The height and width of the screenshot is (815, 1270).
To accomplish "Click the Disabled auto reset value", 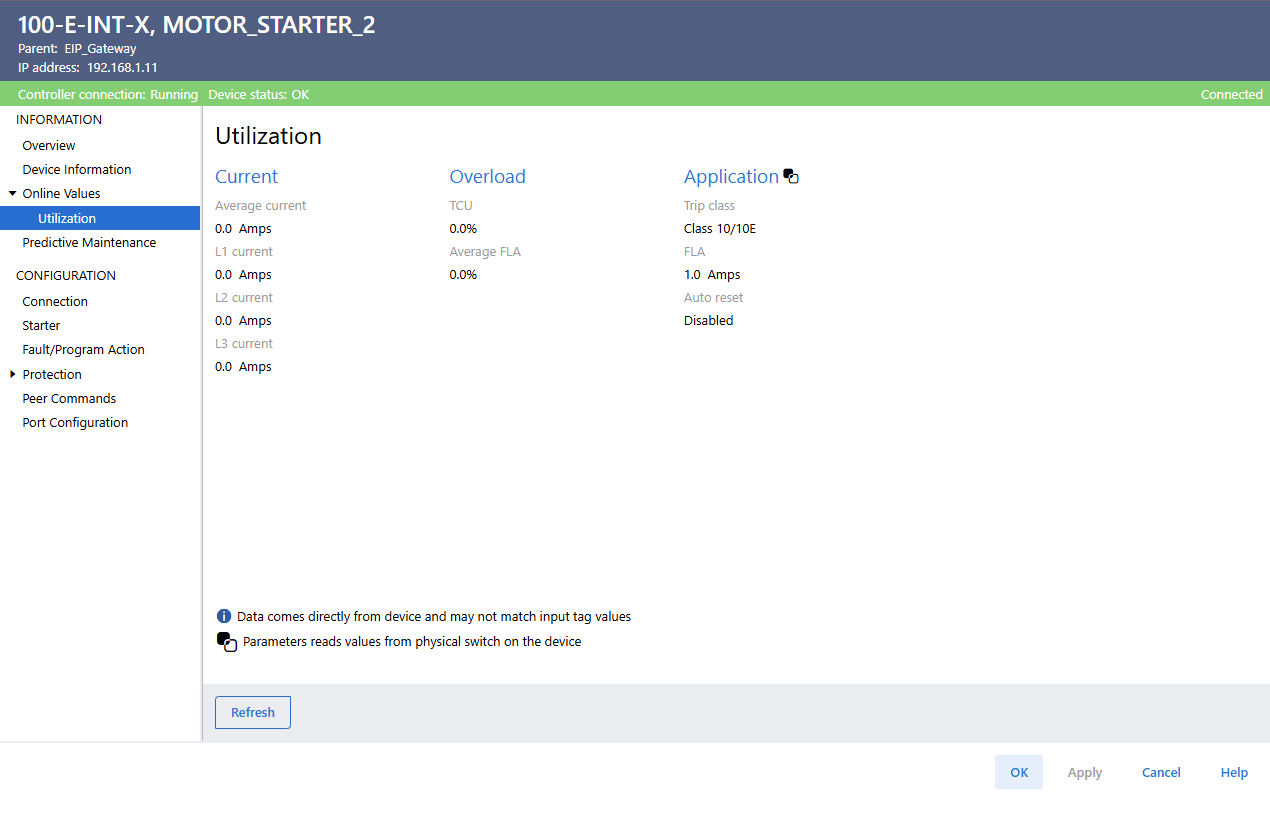I will click(708, 320).
